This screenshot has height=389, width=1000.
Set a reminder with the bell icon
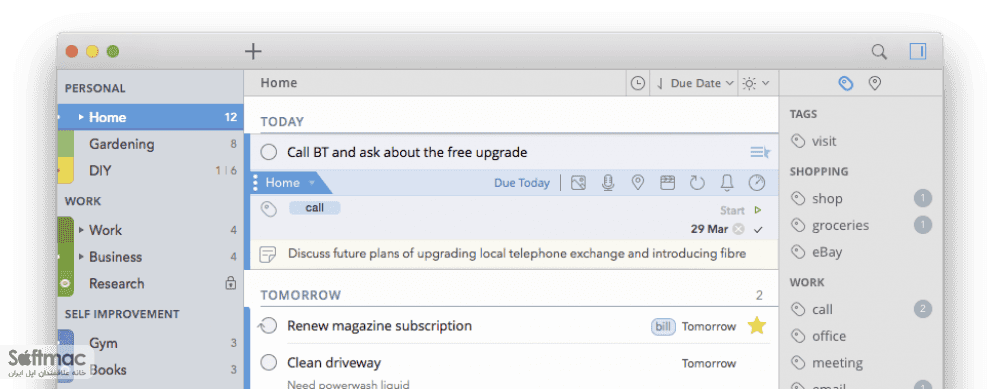coord(726,183)
